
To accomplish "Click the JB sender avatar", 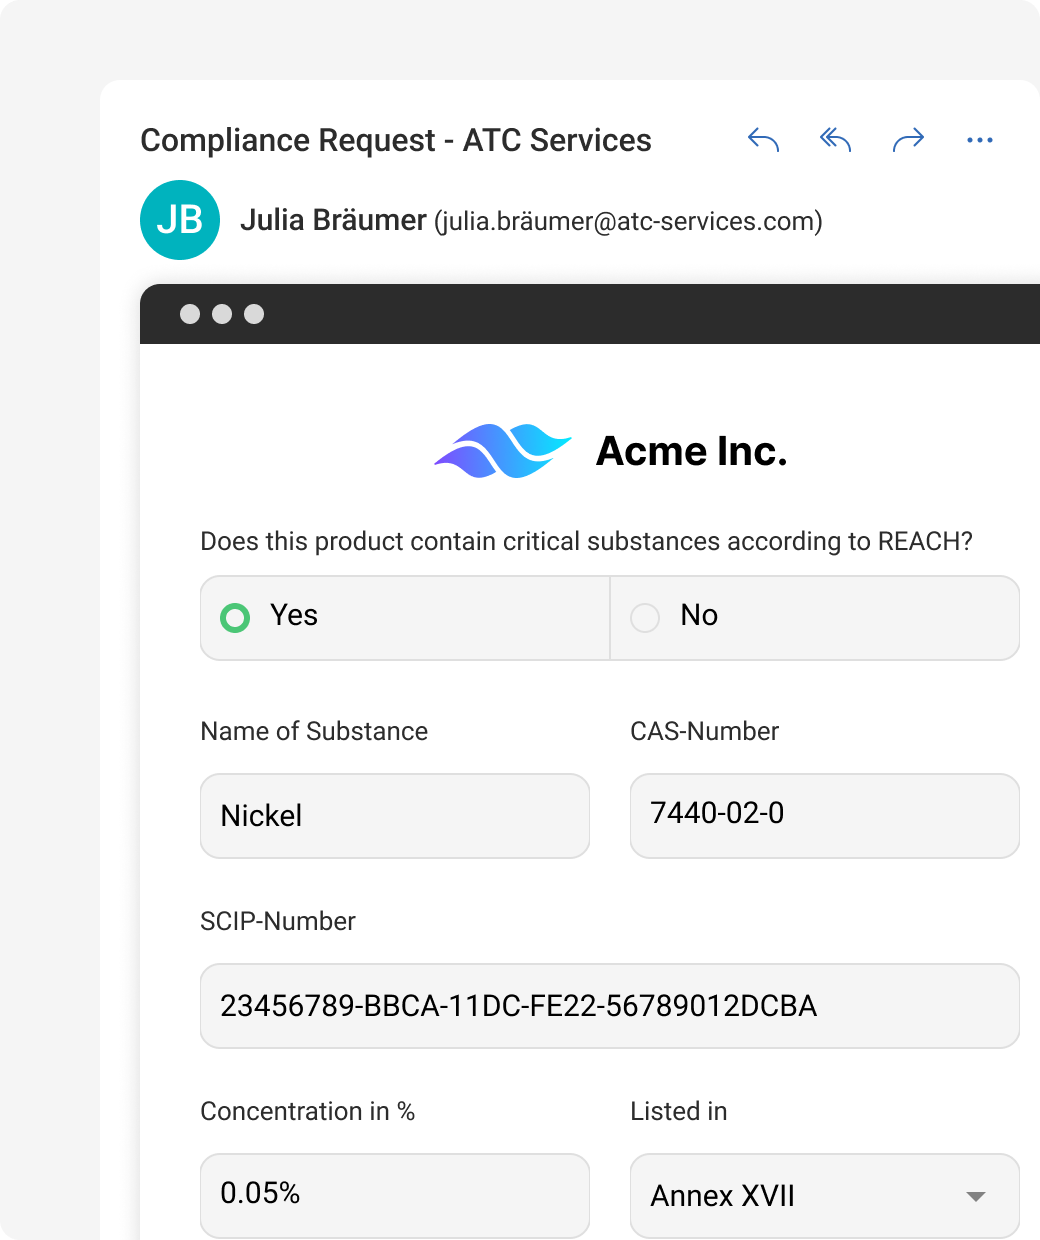I will [180, 220].
